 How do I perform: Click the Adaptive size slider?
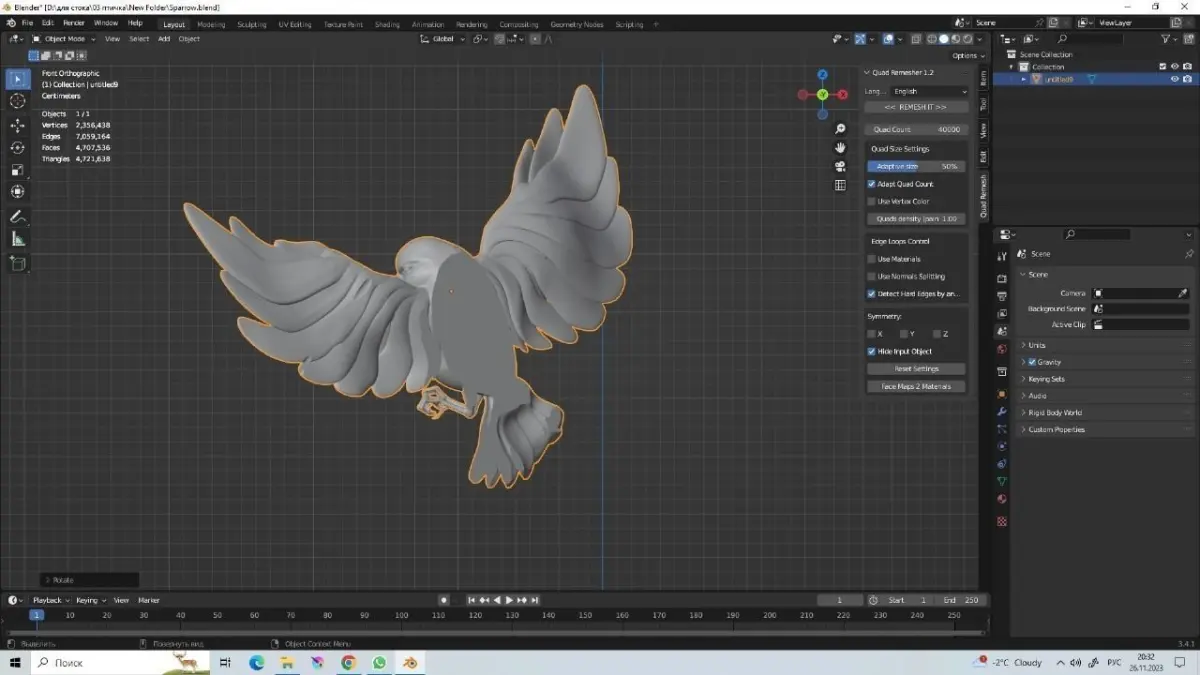(x=916, y=166)
